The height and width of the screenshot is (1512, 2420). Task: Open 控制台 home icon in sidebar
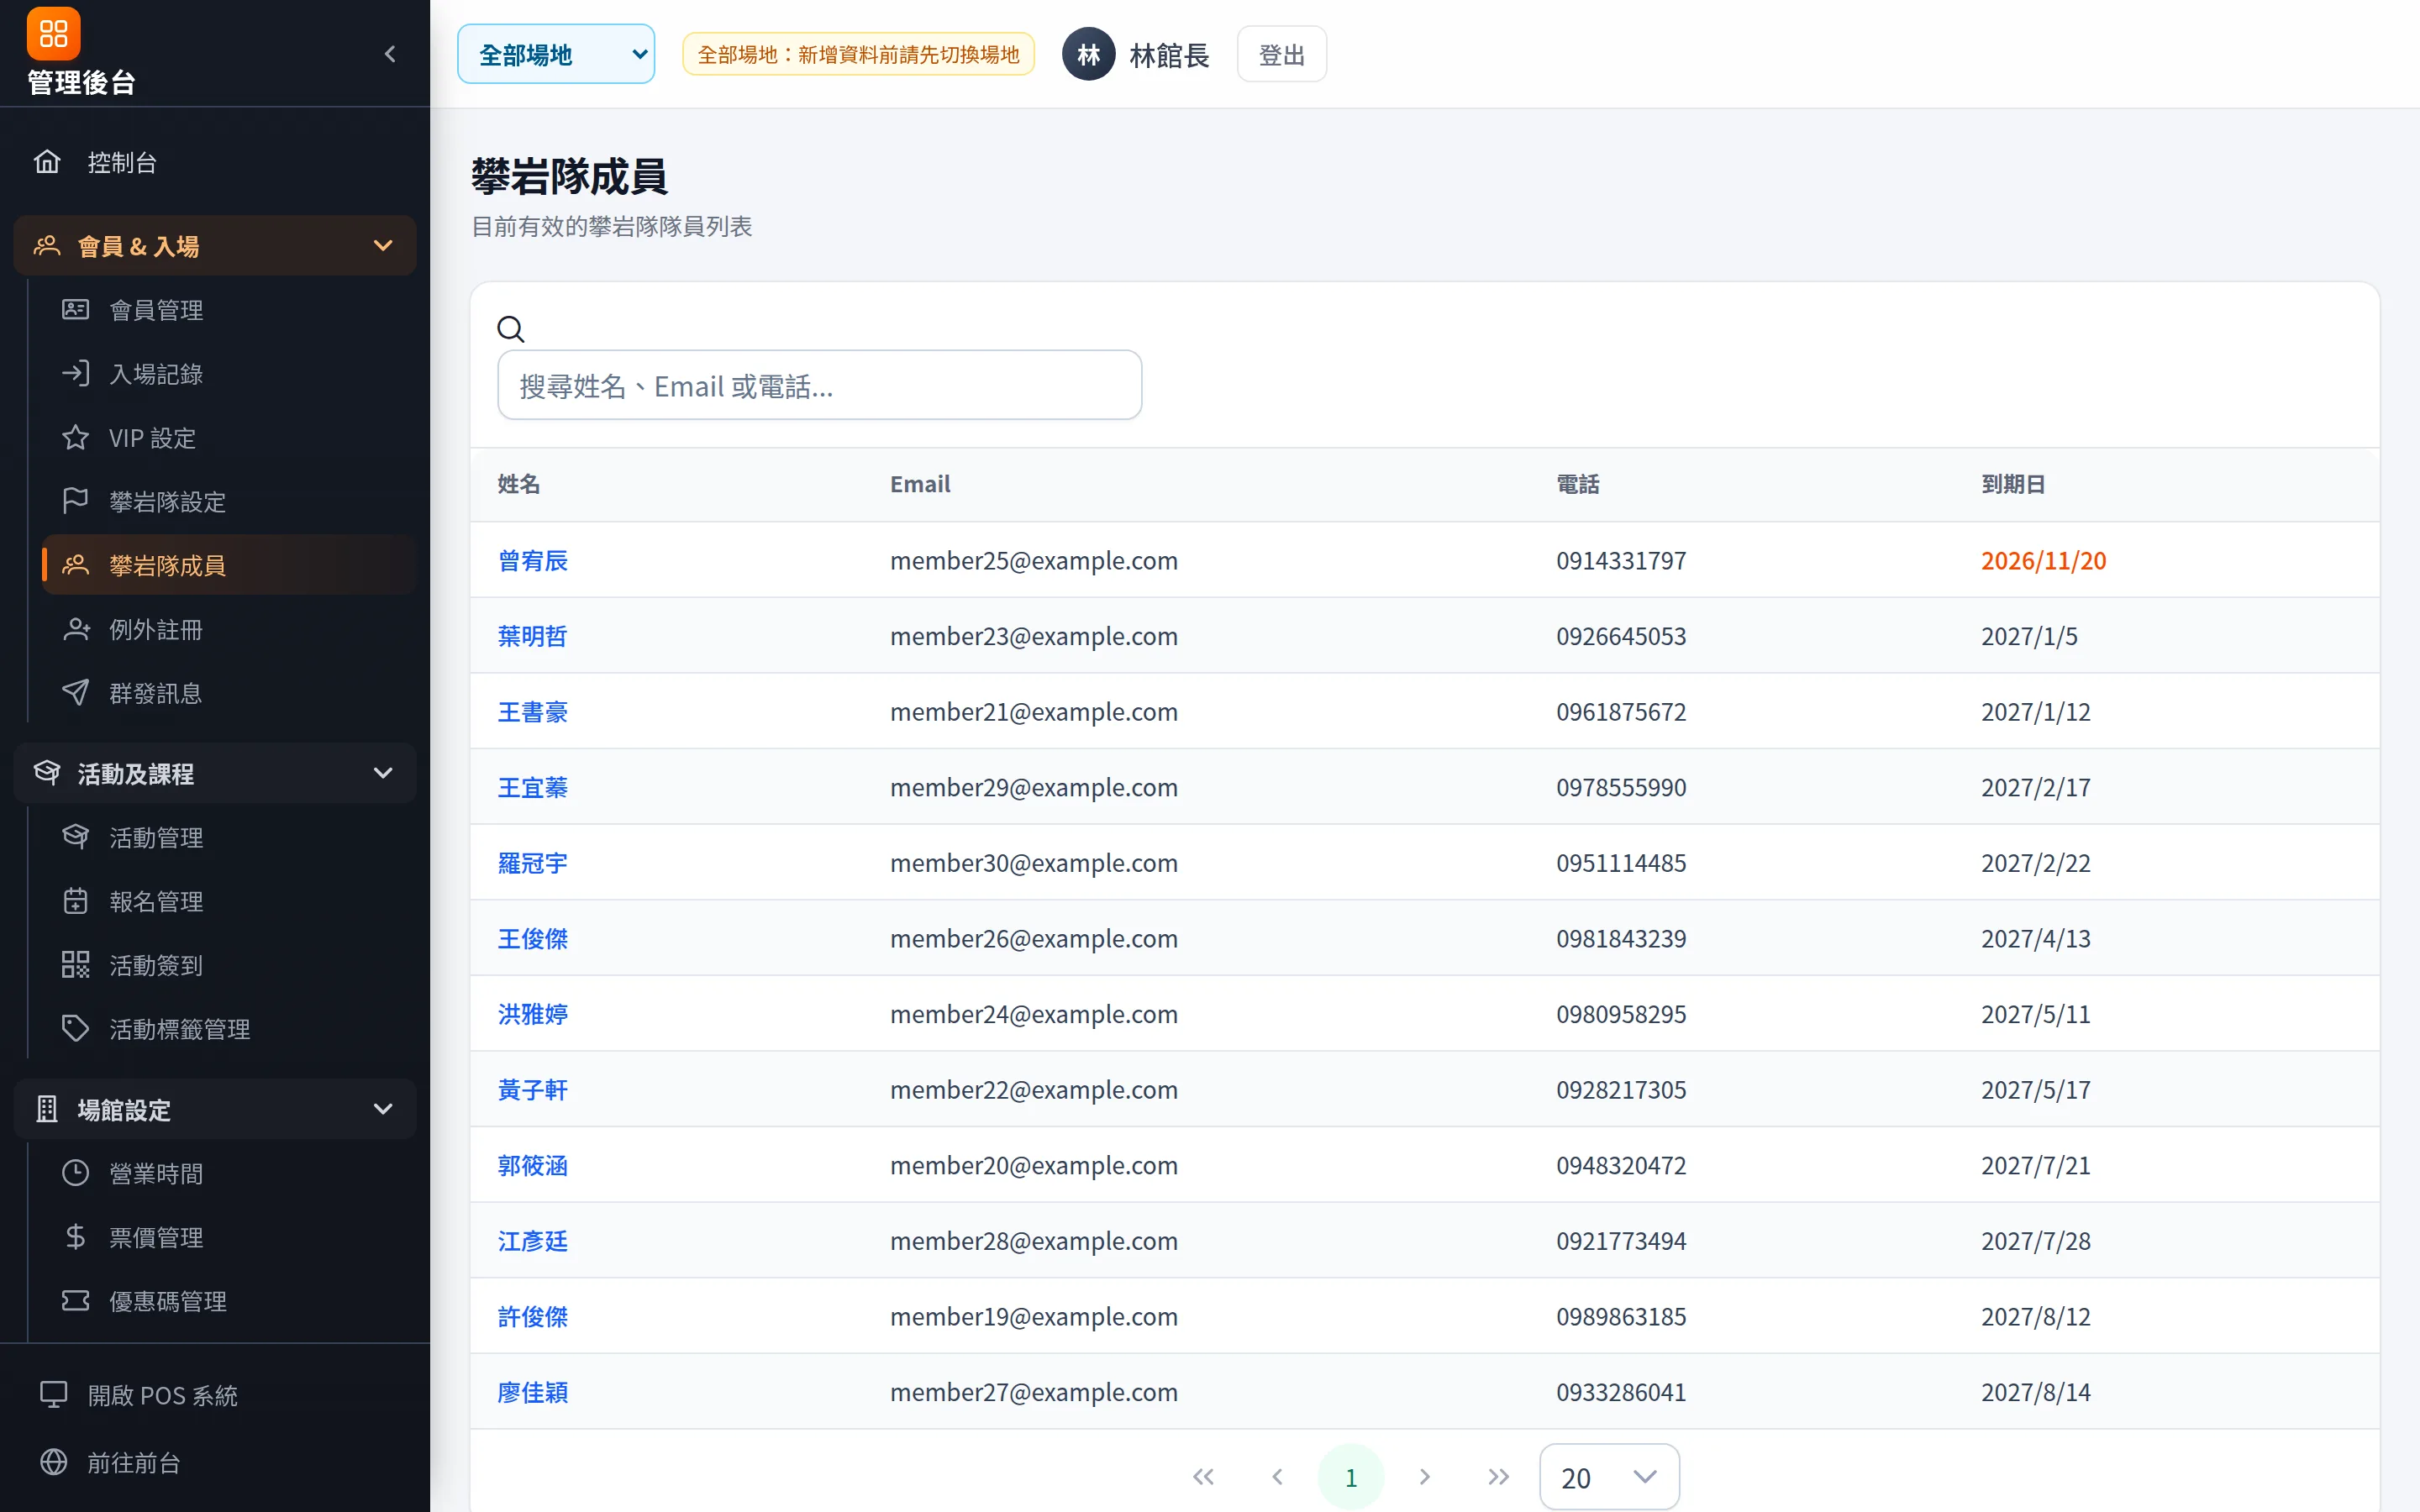coord(47,162)
